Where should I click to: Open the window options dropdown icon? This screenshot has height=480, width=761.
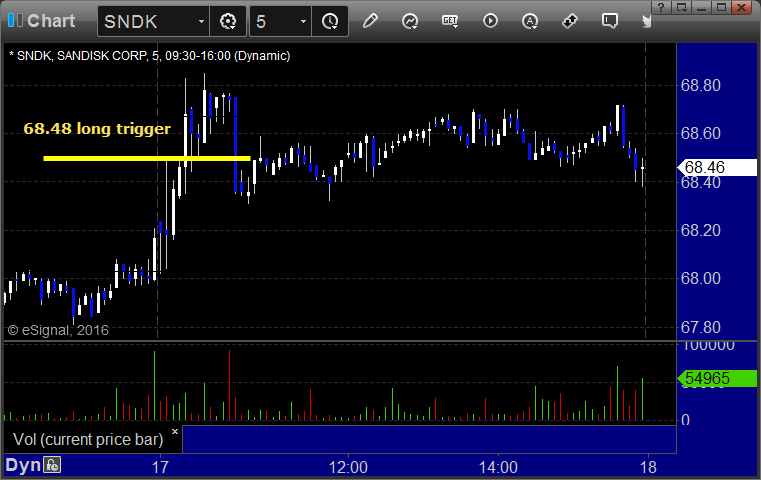pos(681,7)
